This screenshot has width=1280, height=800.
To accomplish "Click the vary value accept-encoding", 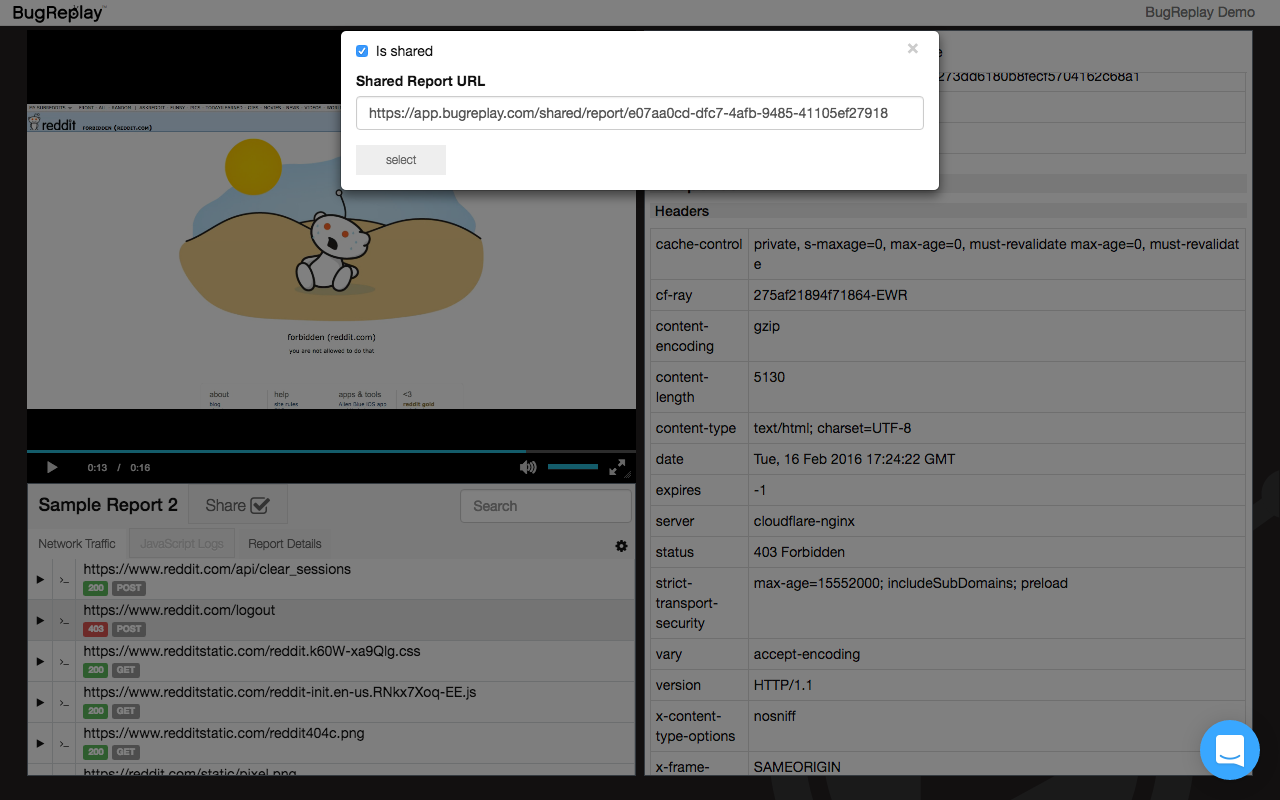I will (x=807, y=654).
